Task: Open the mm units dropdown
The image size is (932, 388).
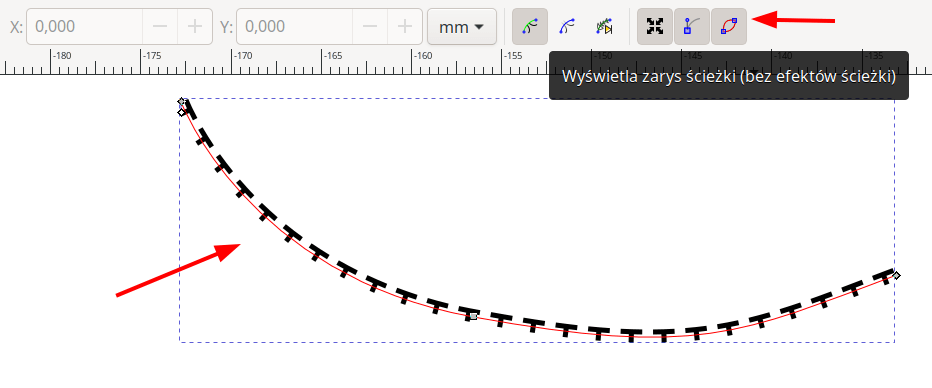Action: point(462,27)
